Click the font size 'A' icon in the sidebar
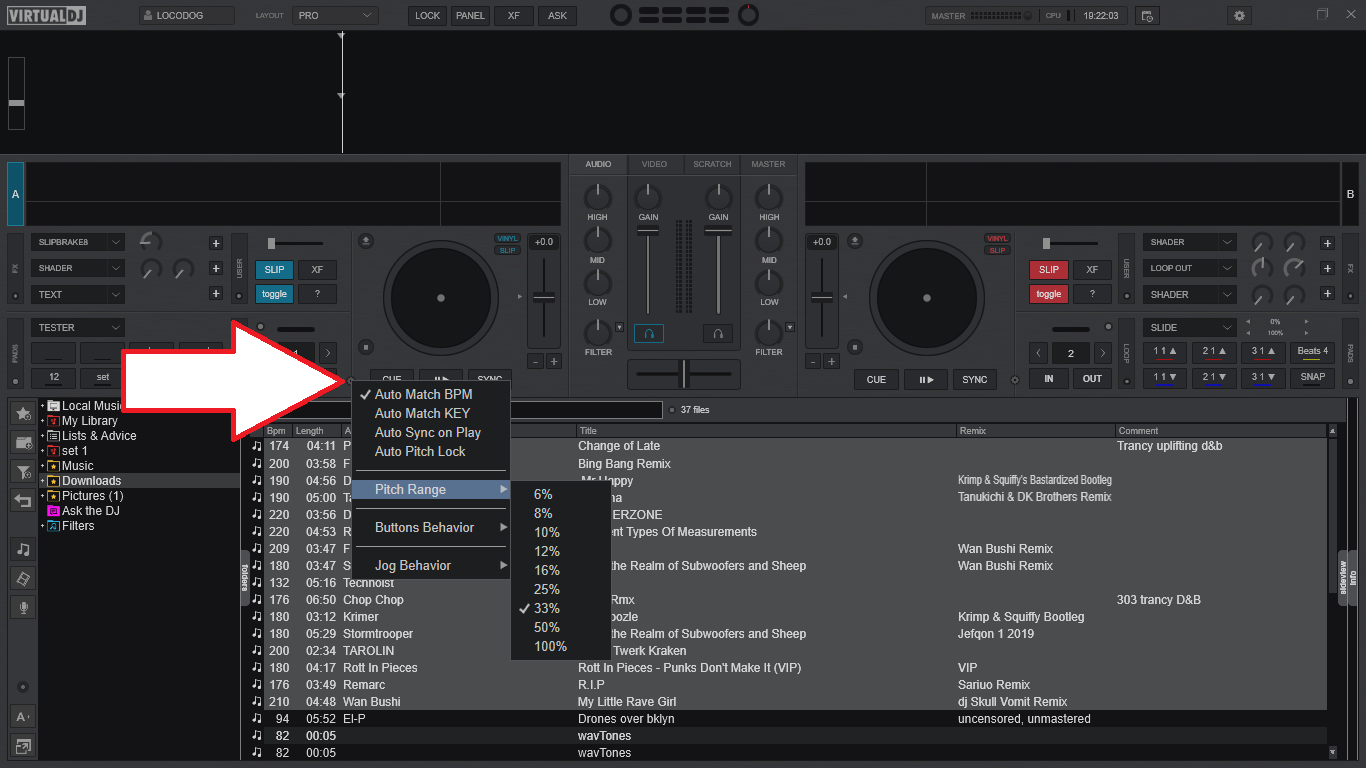 tap(23, 716)
